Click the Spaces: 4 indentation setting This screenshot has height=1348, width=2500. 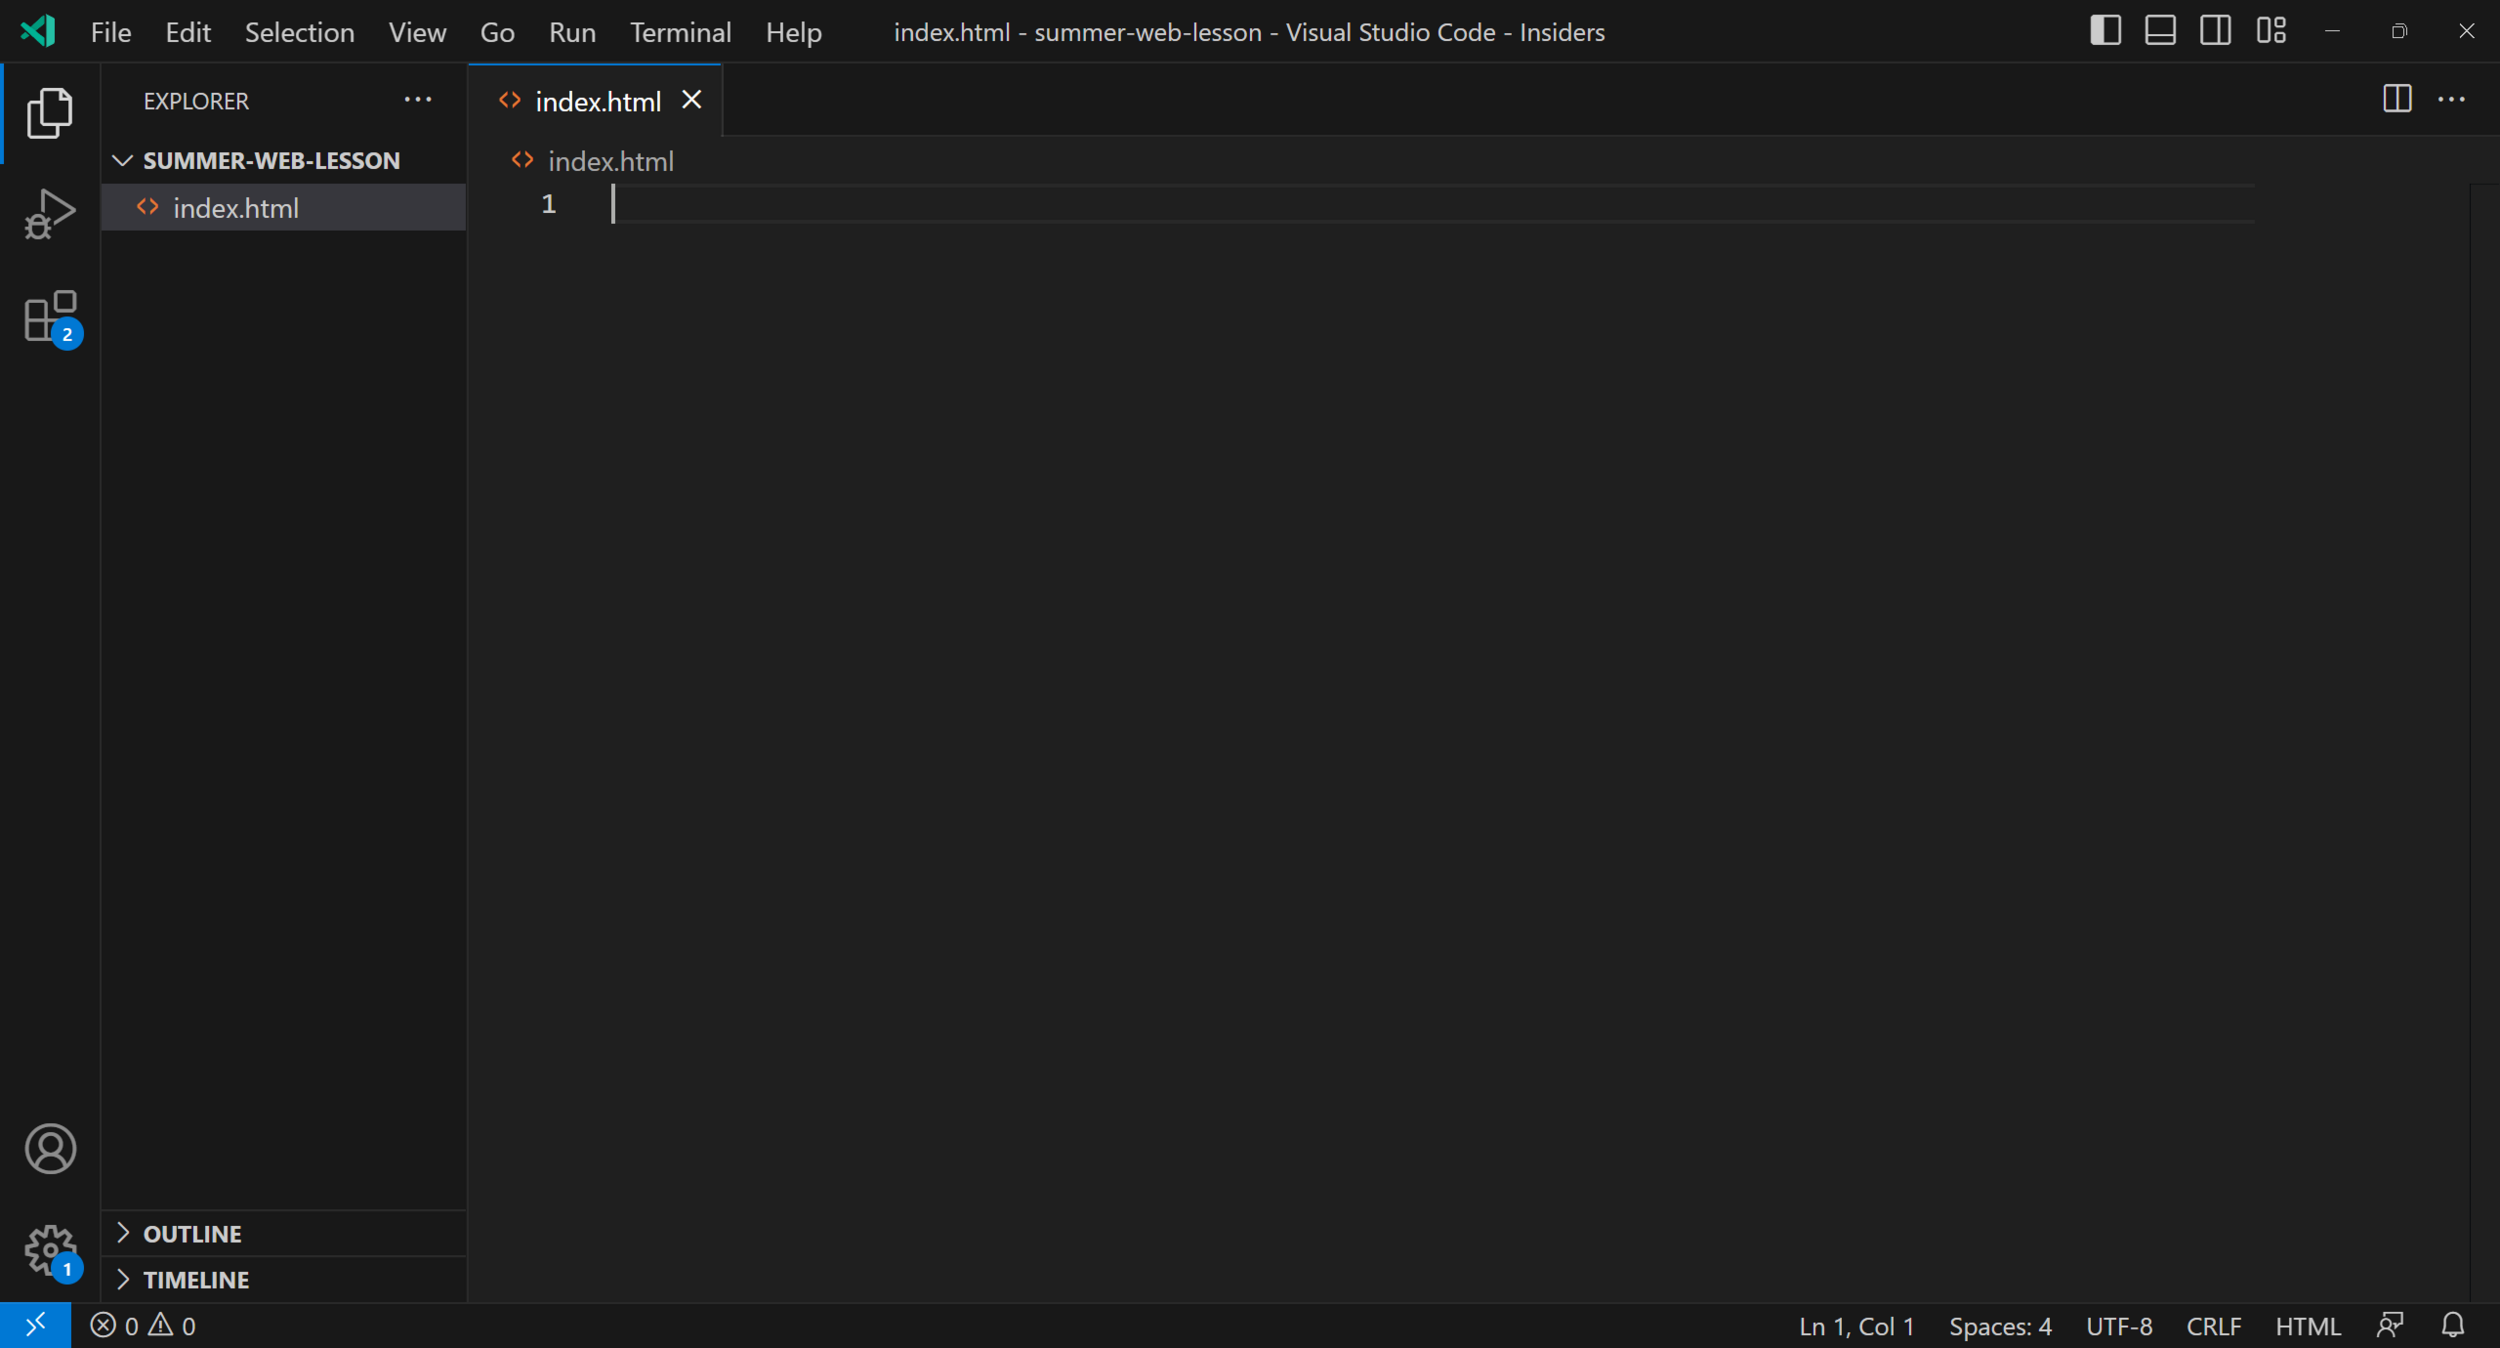coord(1999,1326)
